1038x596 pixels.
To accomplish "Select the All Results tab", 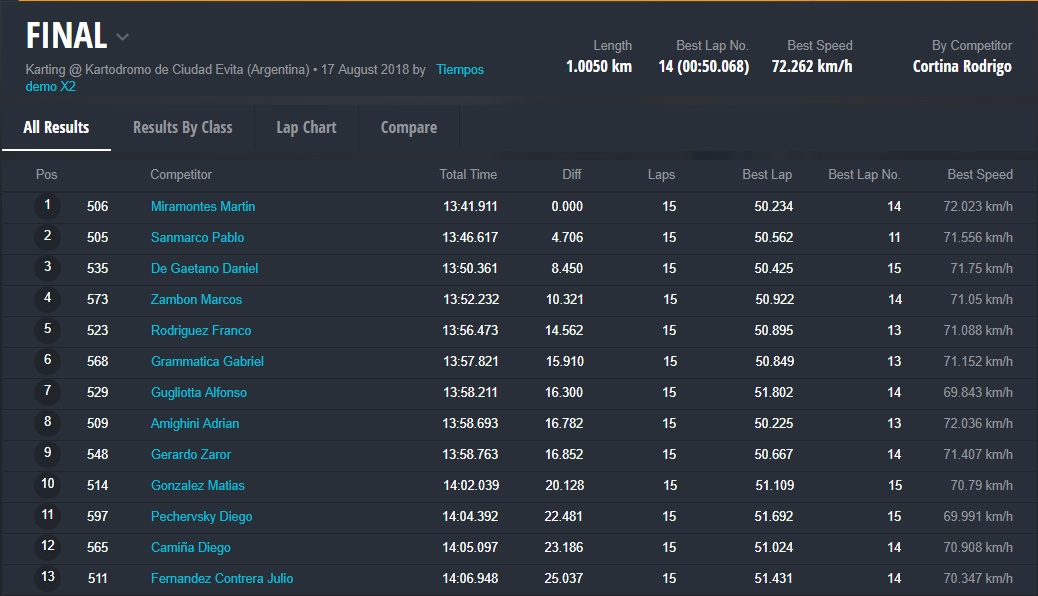I will point(56,127).
